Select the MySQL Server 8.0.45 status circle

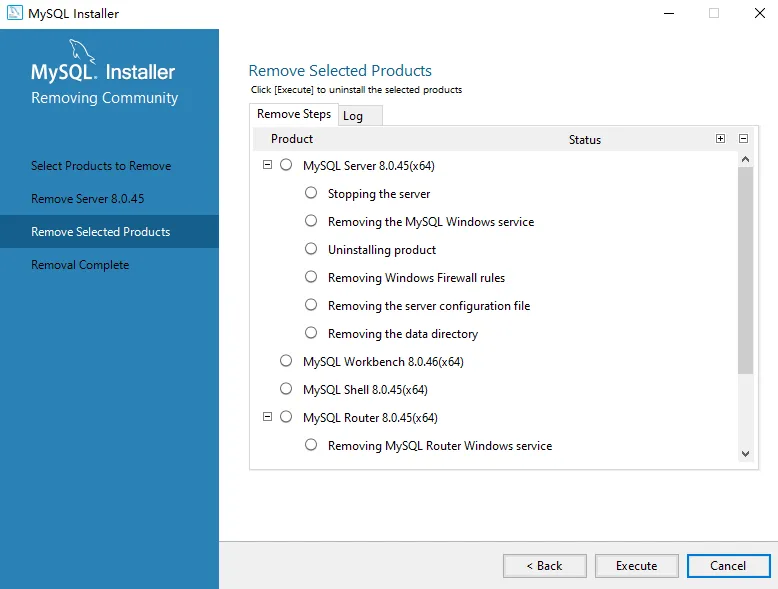(286, 165)
